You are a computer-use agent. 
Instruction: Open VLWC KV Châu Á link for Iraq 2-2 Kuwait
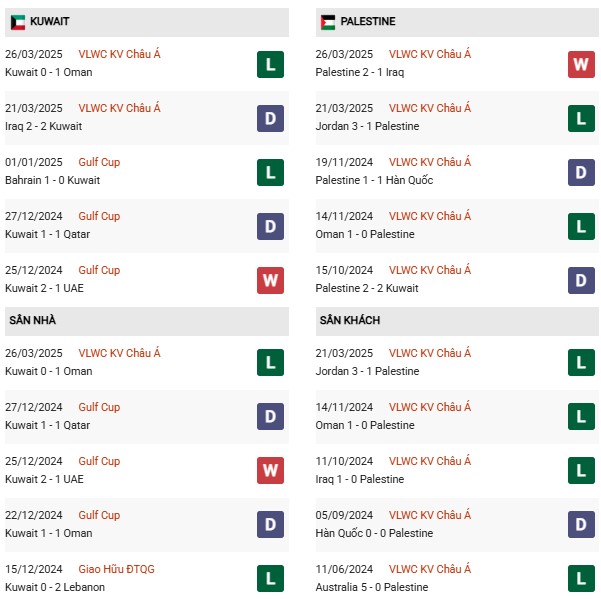[x=119, y=108]
